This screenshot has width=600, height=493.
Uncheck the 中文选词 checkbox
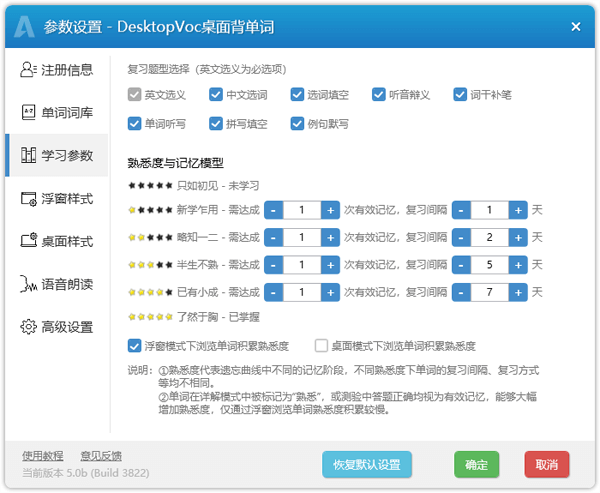pos(216,95)
